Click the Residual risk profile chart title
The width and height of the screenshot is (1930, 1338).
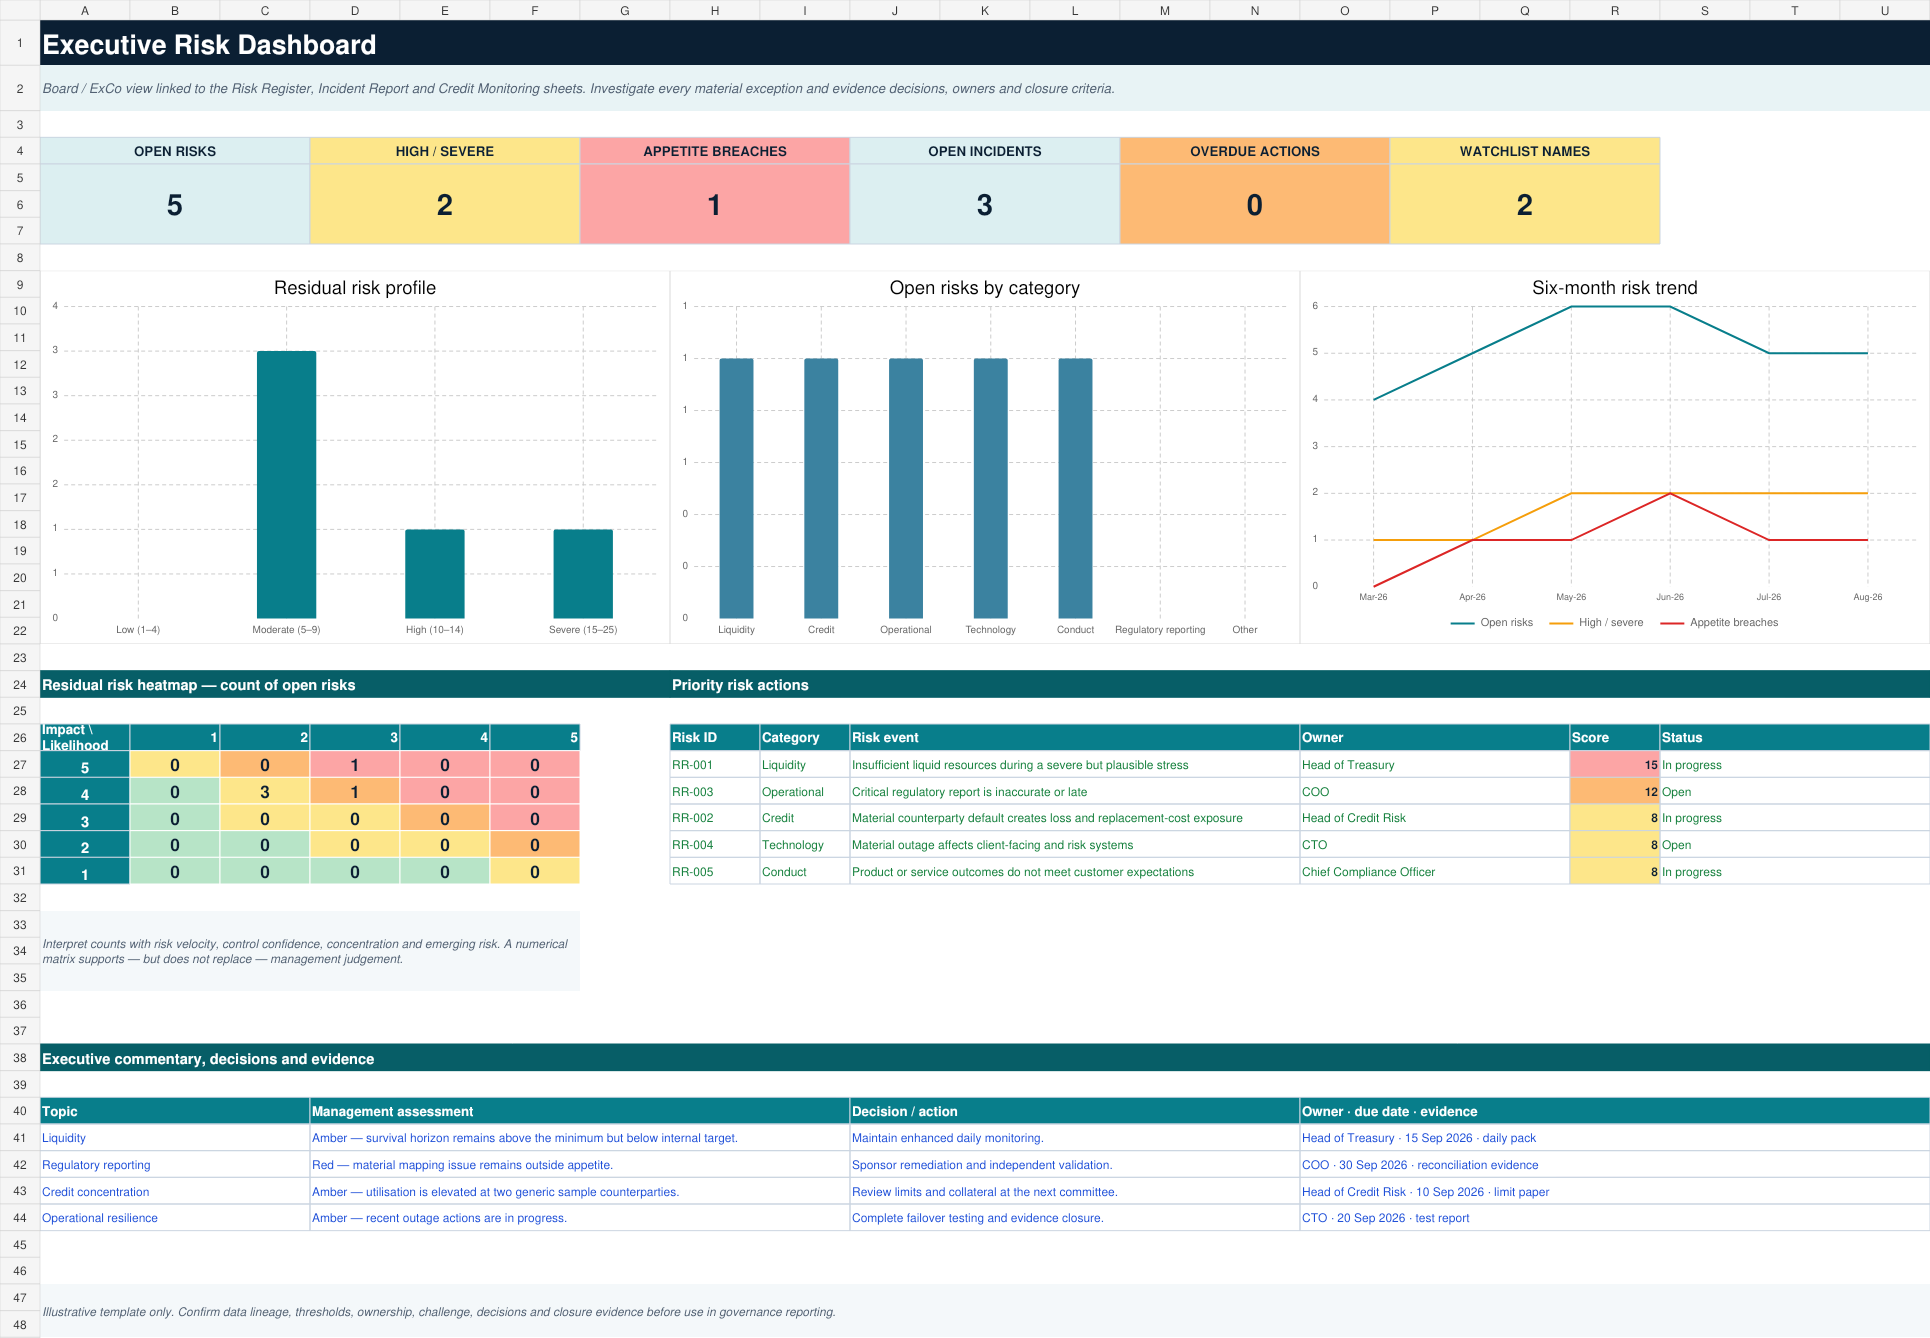pos(355,288)
